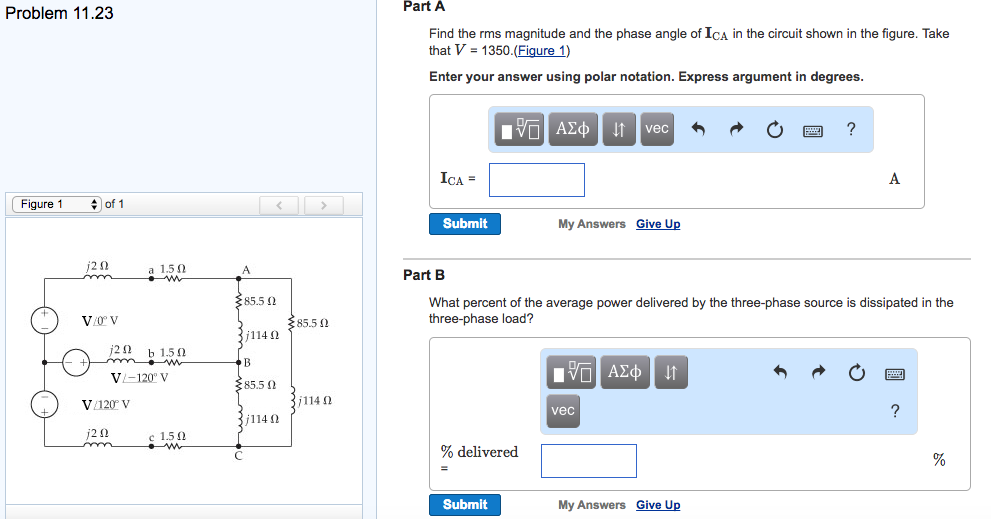This screenshot has width=991, height=519.
Task: Undo the last entry in Part A
Action: [x=698, y=130]
